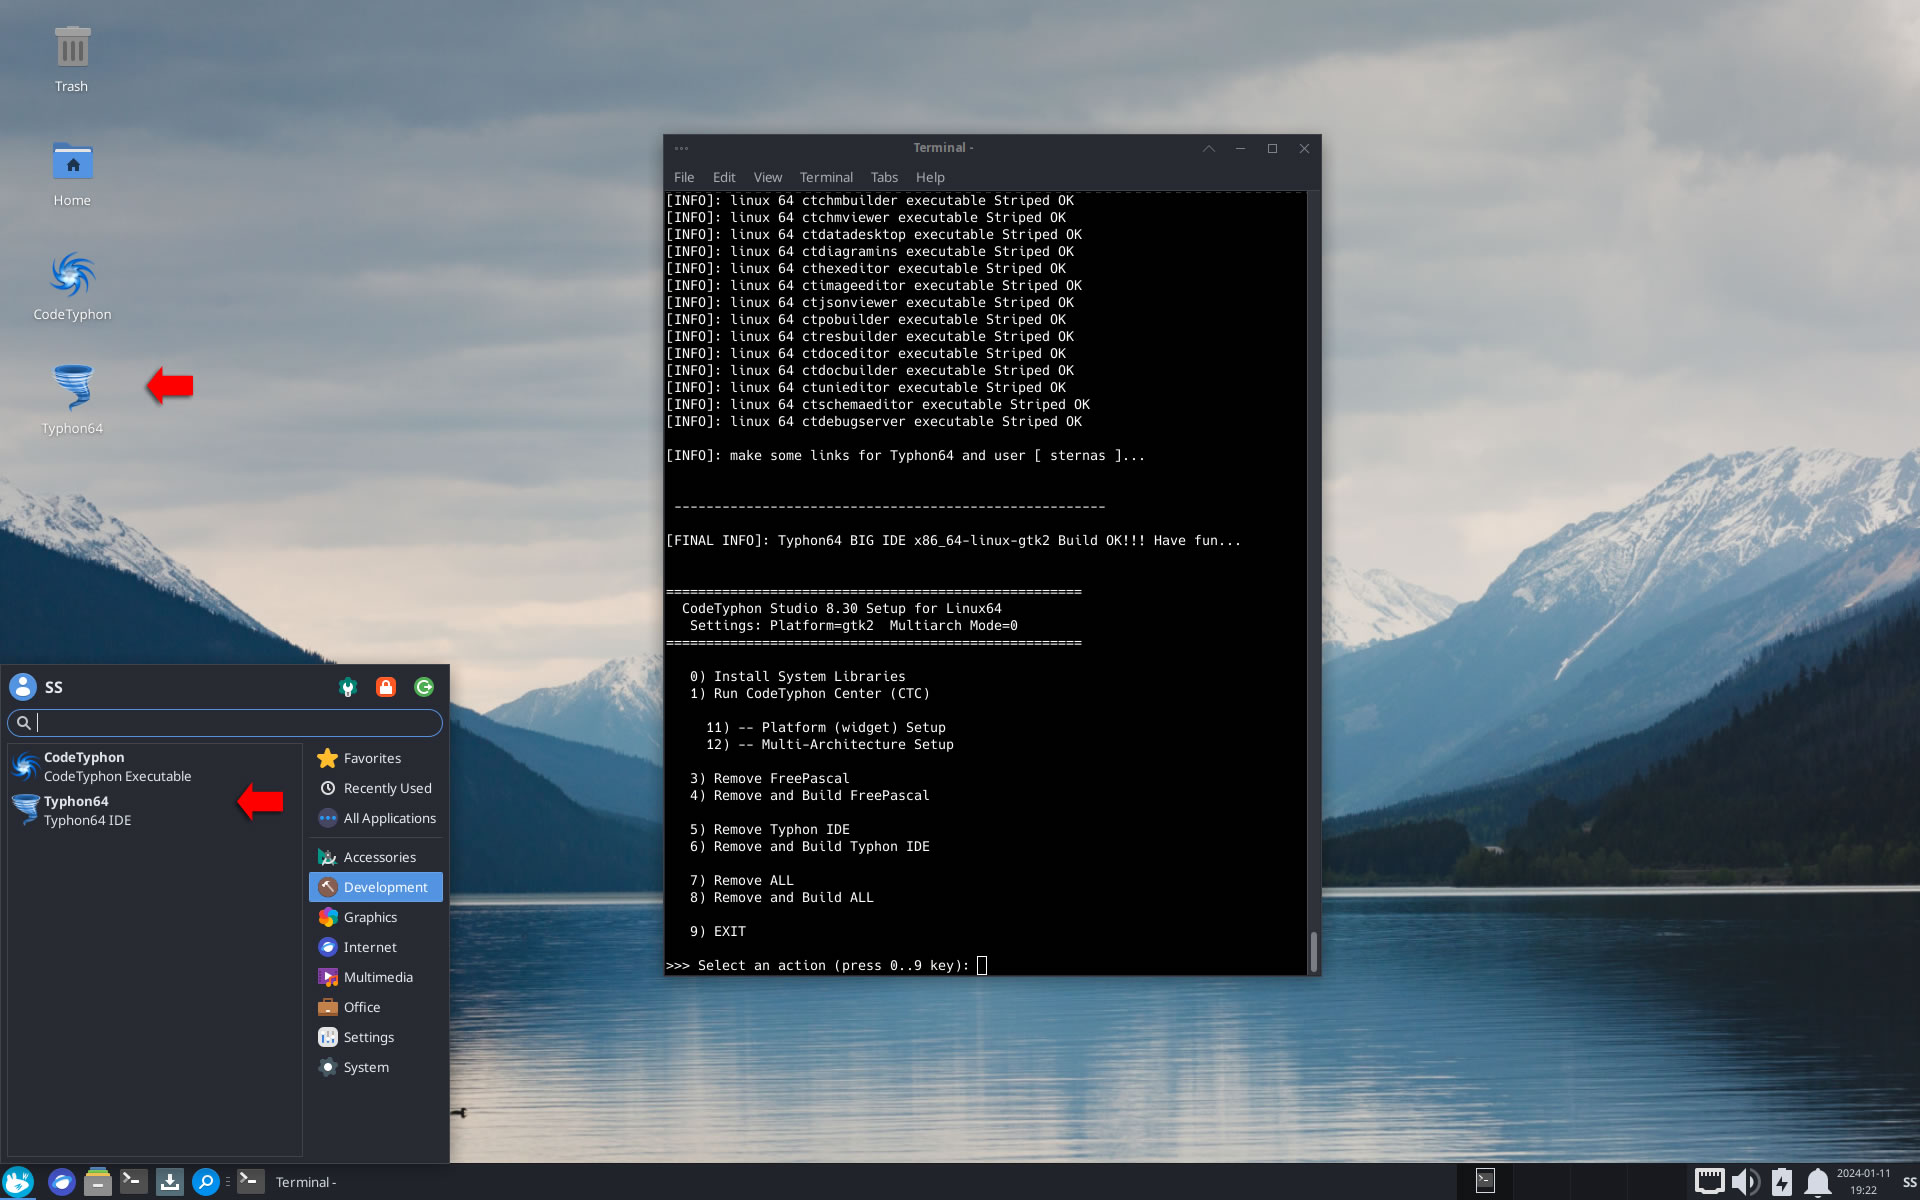Select the Office category
The image size is (1920, 1200).
click(x=376, y=1007)
